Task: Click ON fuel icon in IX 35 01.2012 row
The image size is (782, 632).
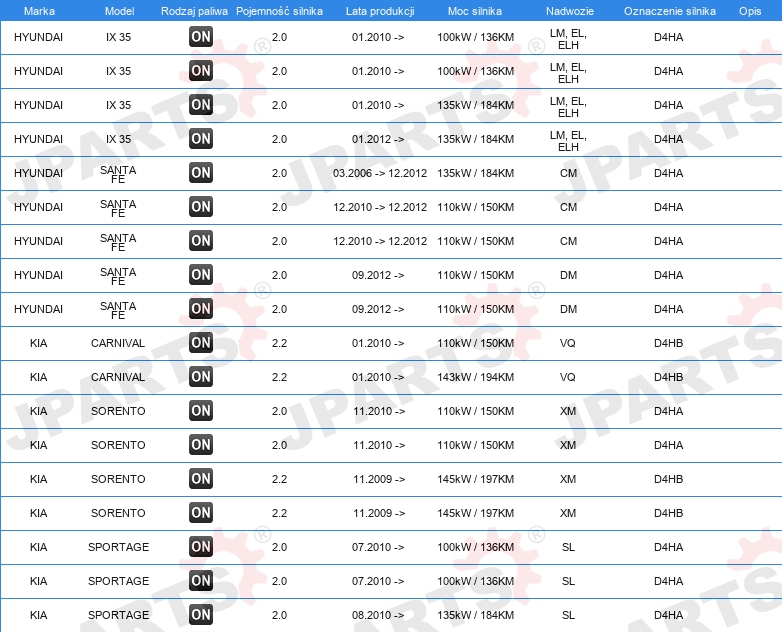Action: (201, 139)
